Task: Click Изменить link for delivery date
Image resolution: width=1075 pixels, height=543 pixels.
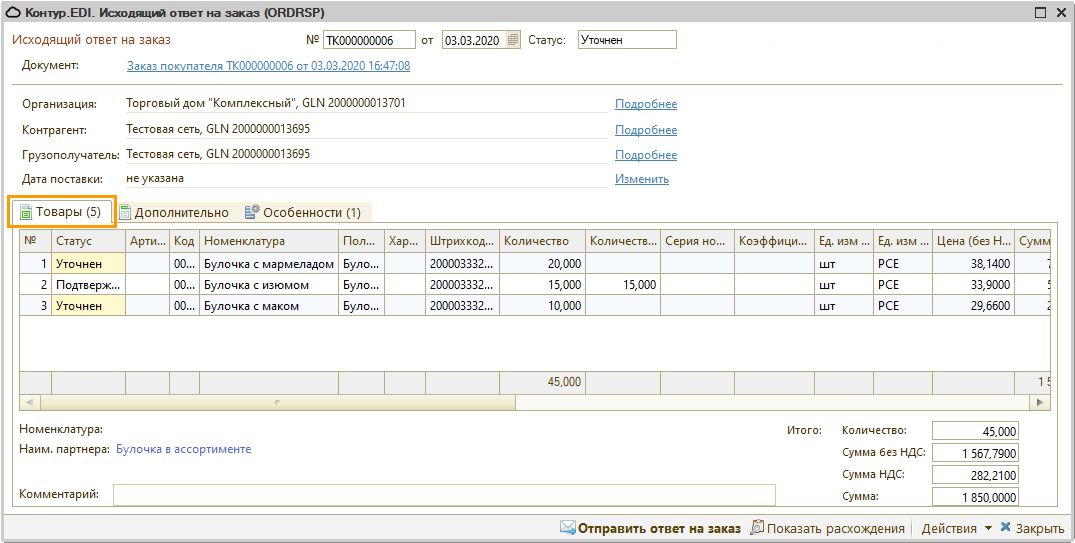Action: tap(641, 179)
